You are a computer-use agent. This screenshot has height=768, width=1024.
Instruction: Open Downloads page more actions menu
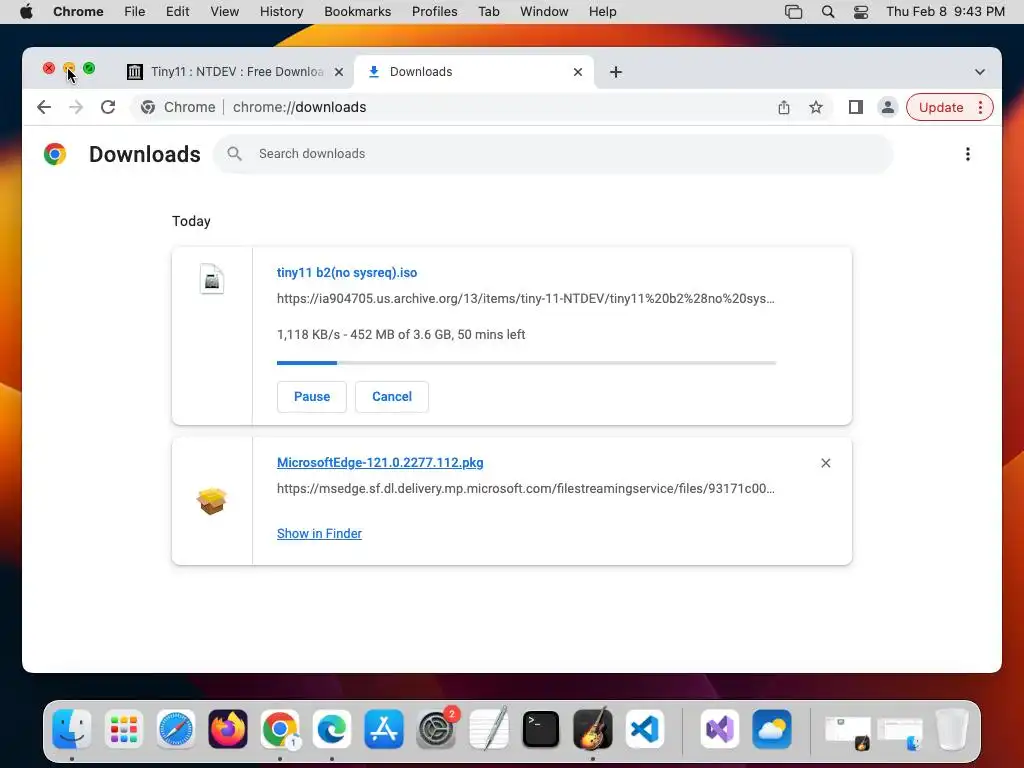point(968,154)
